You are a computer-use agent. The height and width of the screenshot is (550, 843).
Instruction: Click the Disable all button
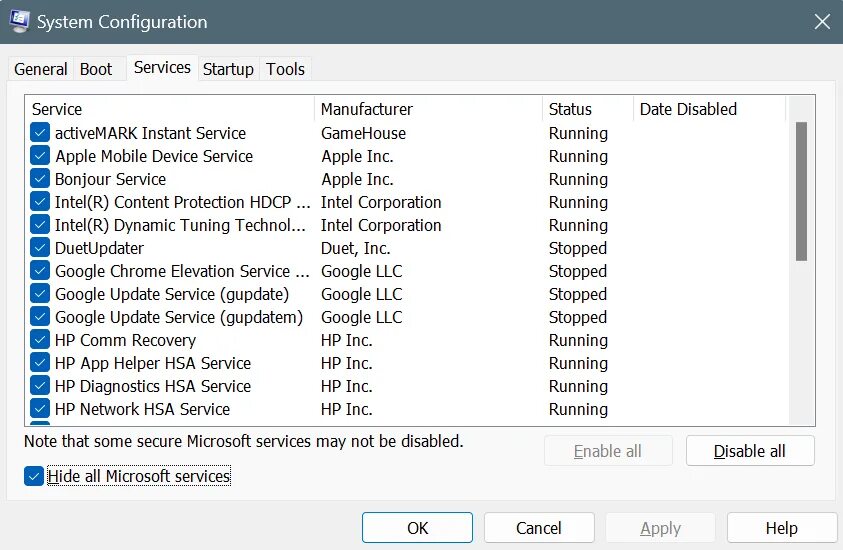[x=750, y=451]
